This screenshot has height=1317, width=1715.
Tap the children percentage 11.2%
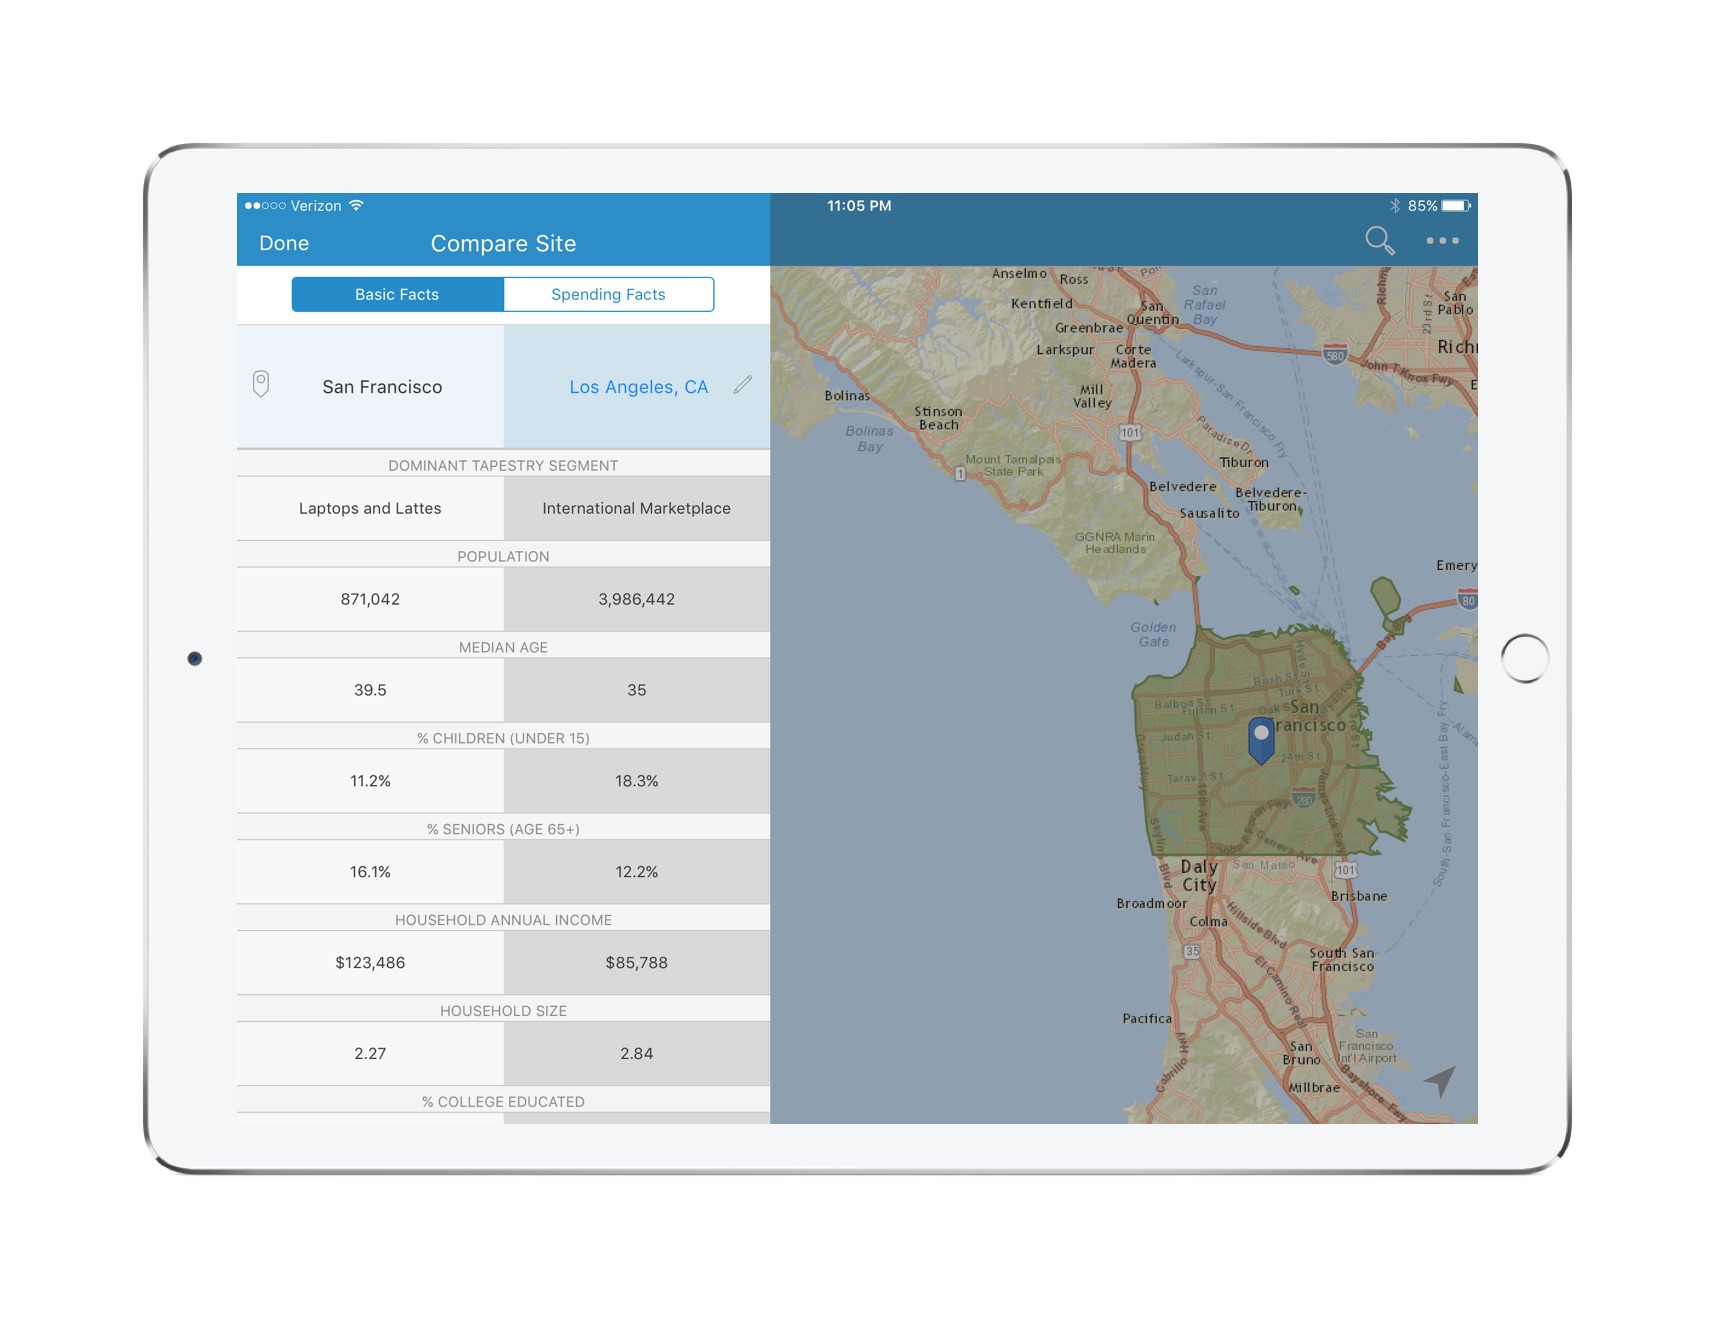(x=370, y=781)
